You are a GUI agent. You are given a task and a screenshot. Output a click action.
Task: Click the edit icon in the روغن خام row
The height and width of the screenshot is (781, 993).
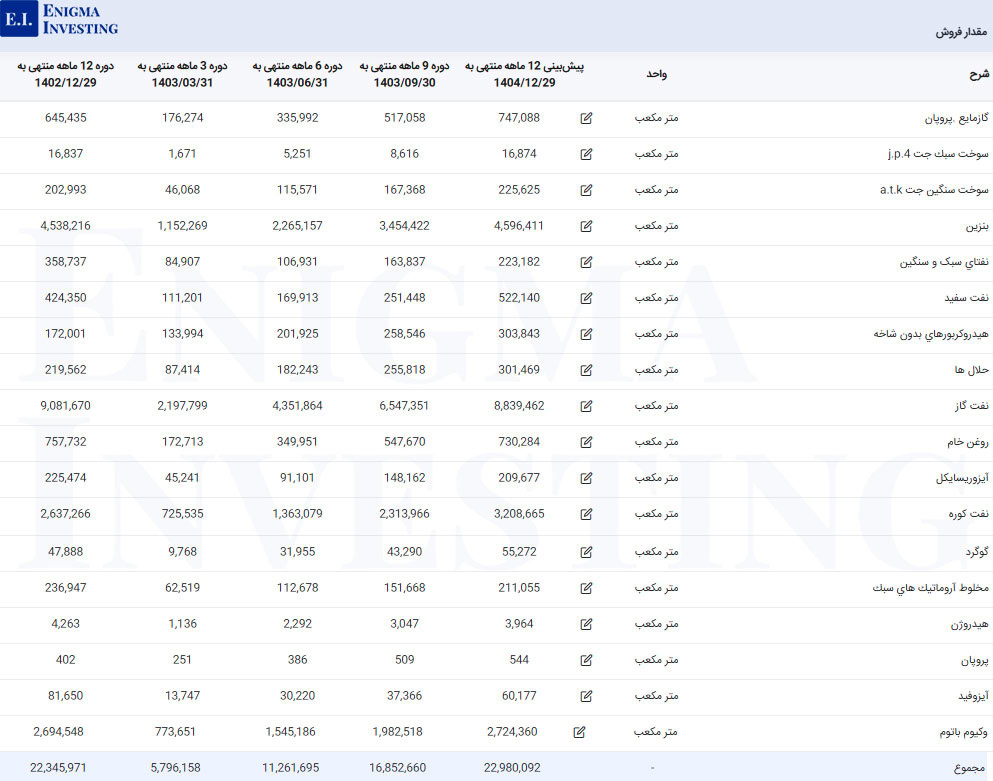[x=586, y=443]
